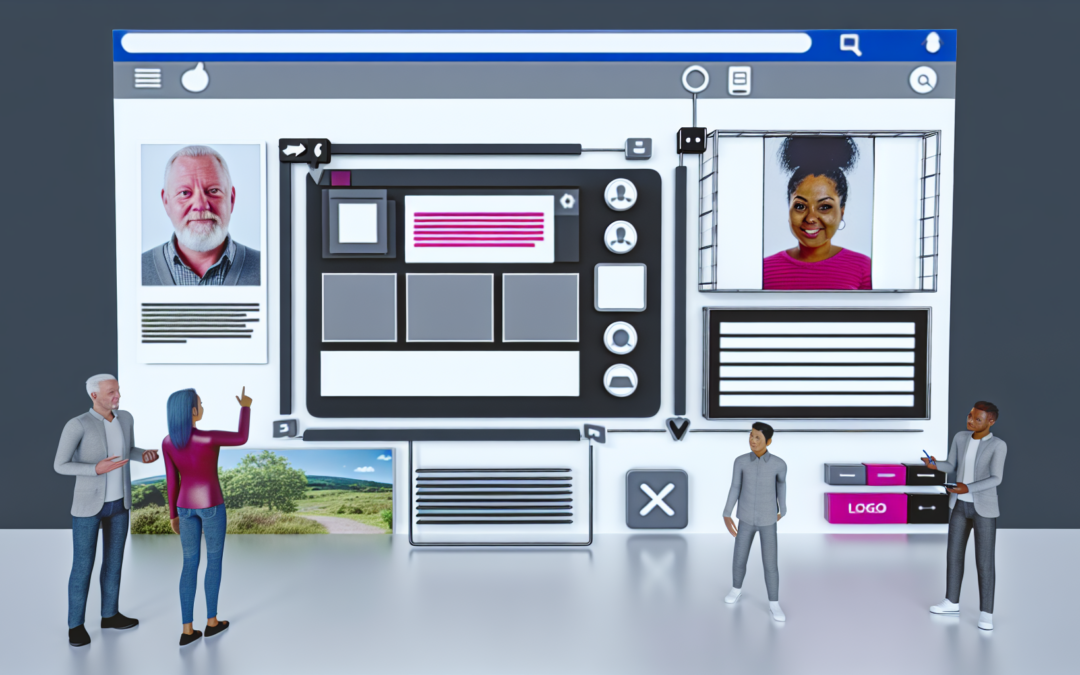Click the wide white field at dark panel bottom
1080x675 pixels.
click(450, 374)
